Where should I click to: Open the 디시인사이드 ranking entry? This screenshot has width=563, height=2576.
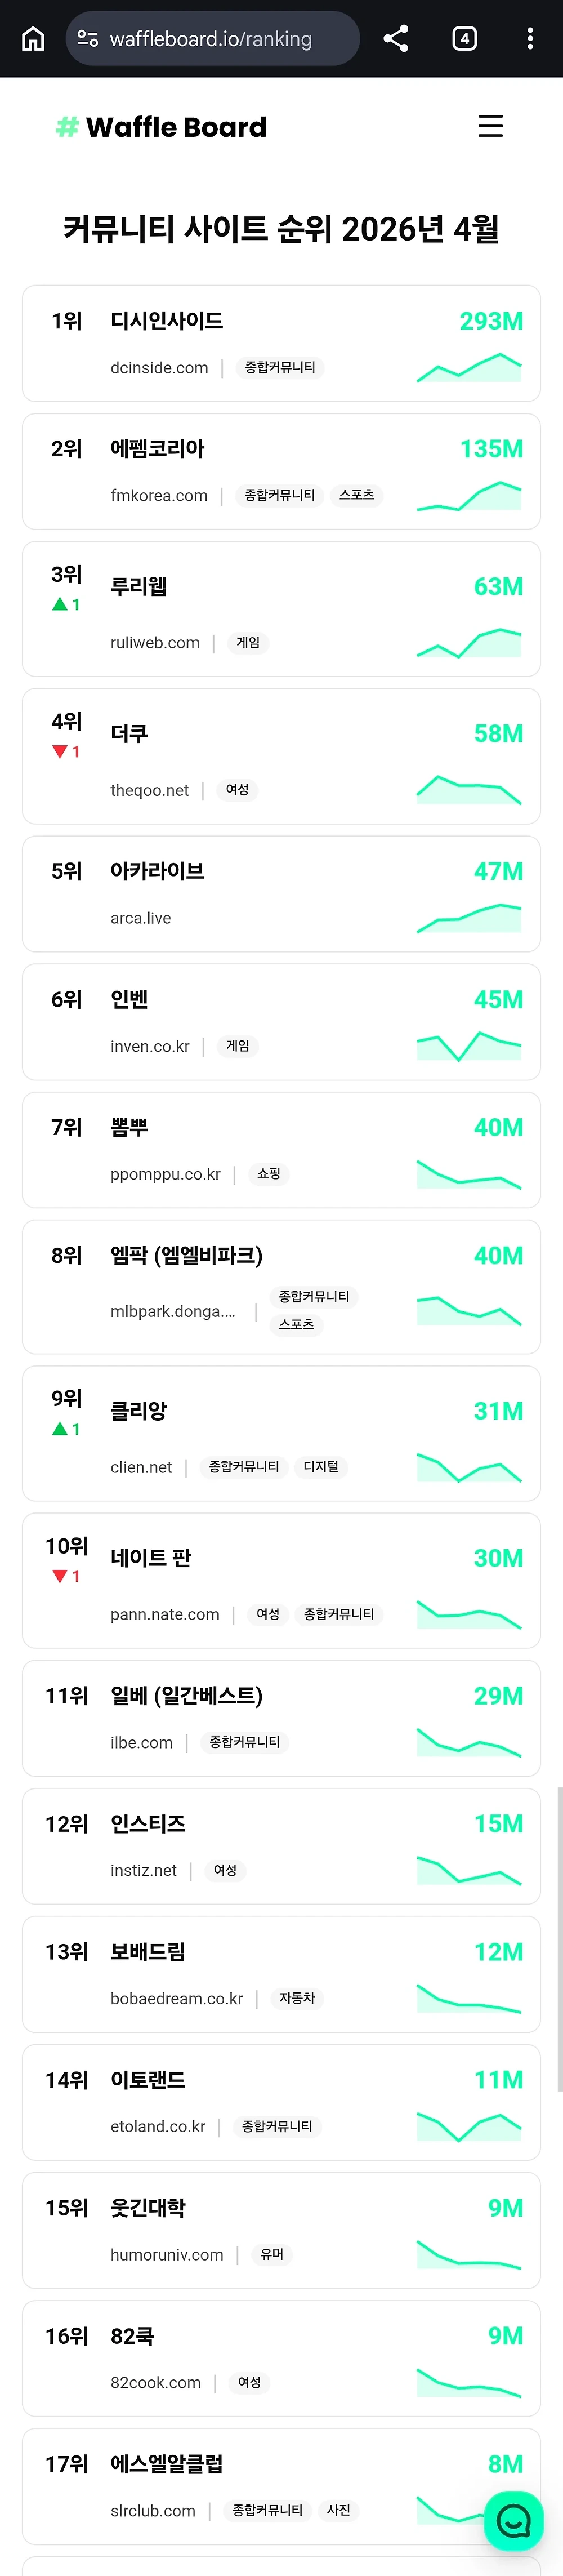point(167,321)
